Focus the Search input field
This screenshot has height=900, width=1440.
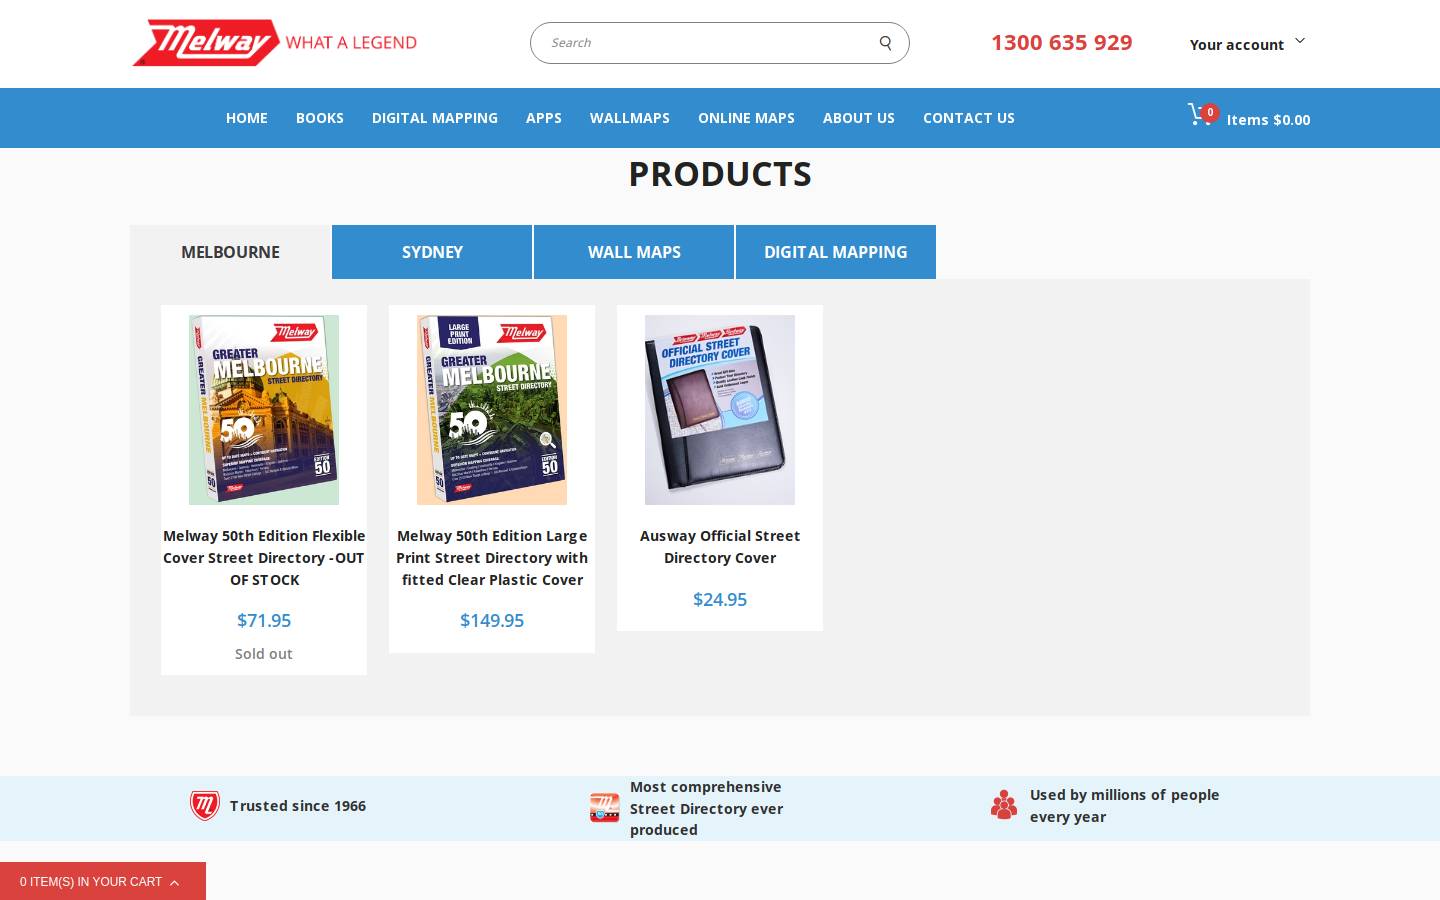point(720,43)
